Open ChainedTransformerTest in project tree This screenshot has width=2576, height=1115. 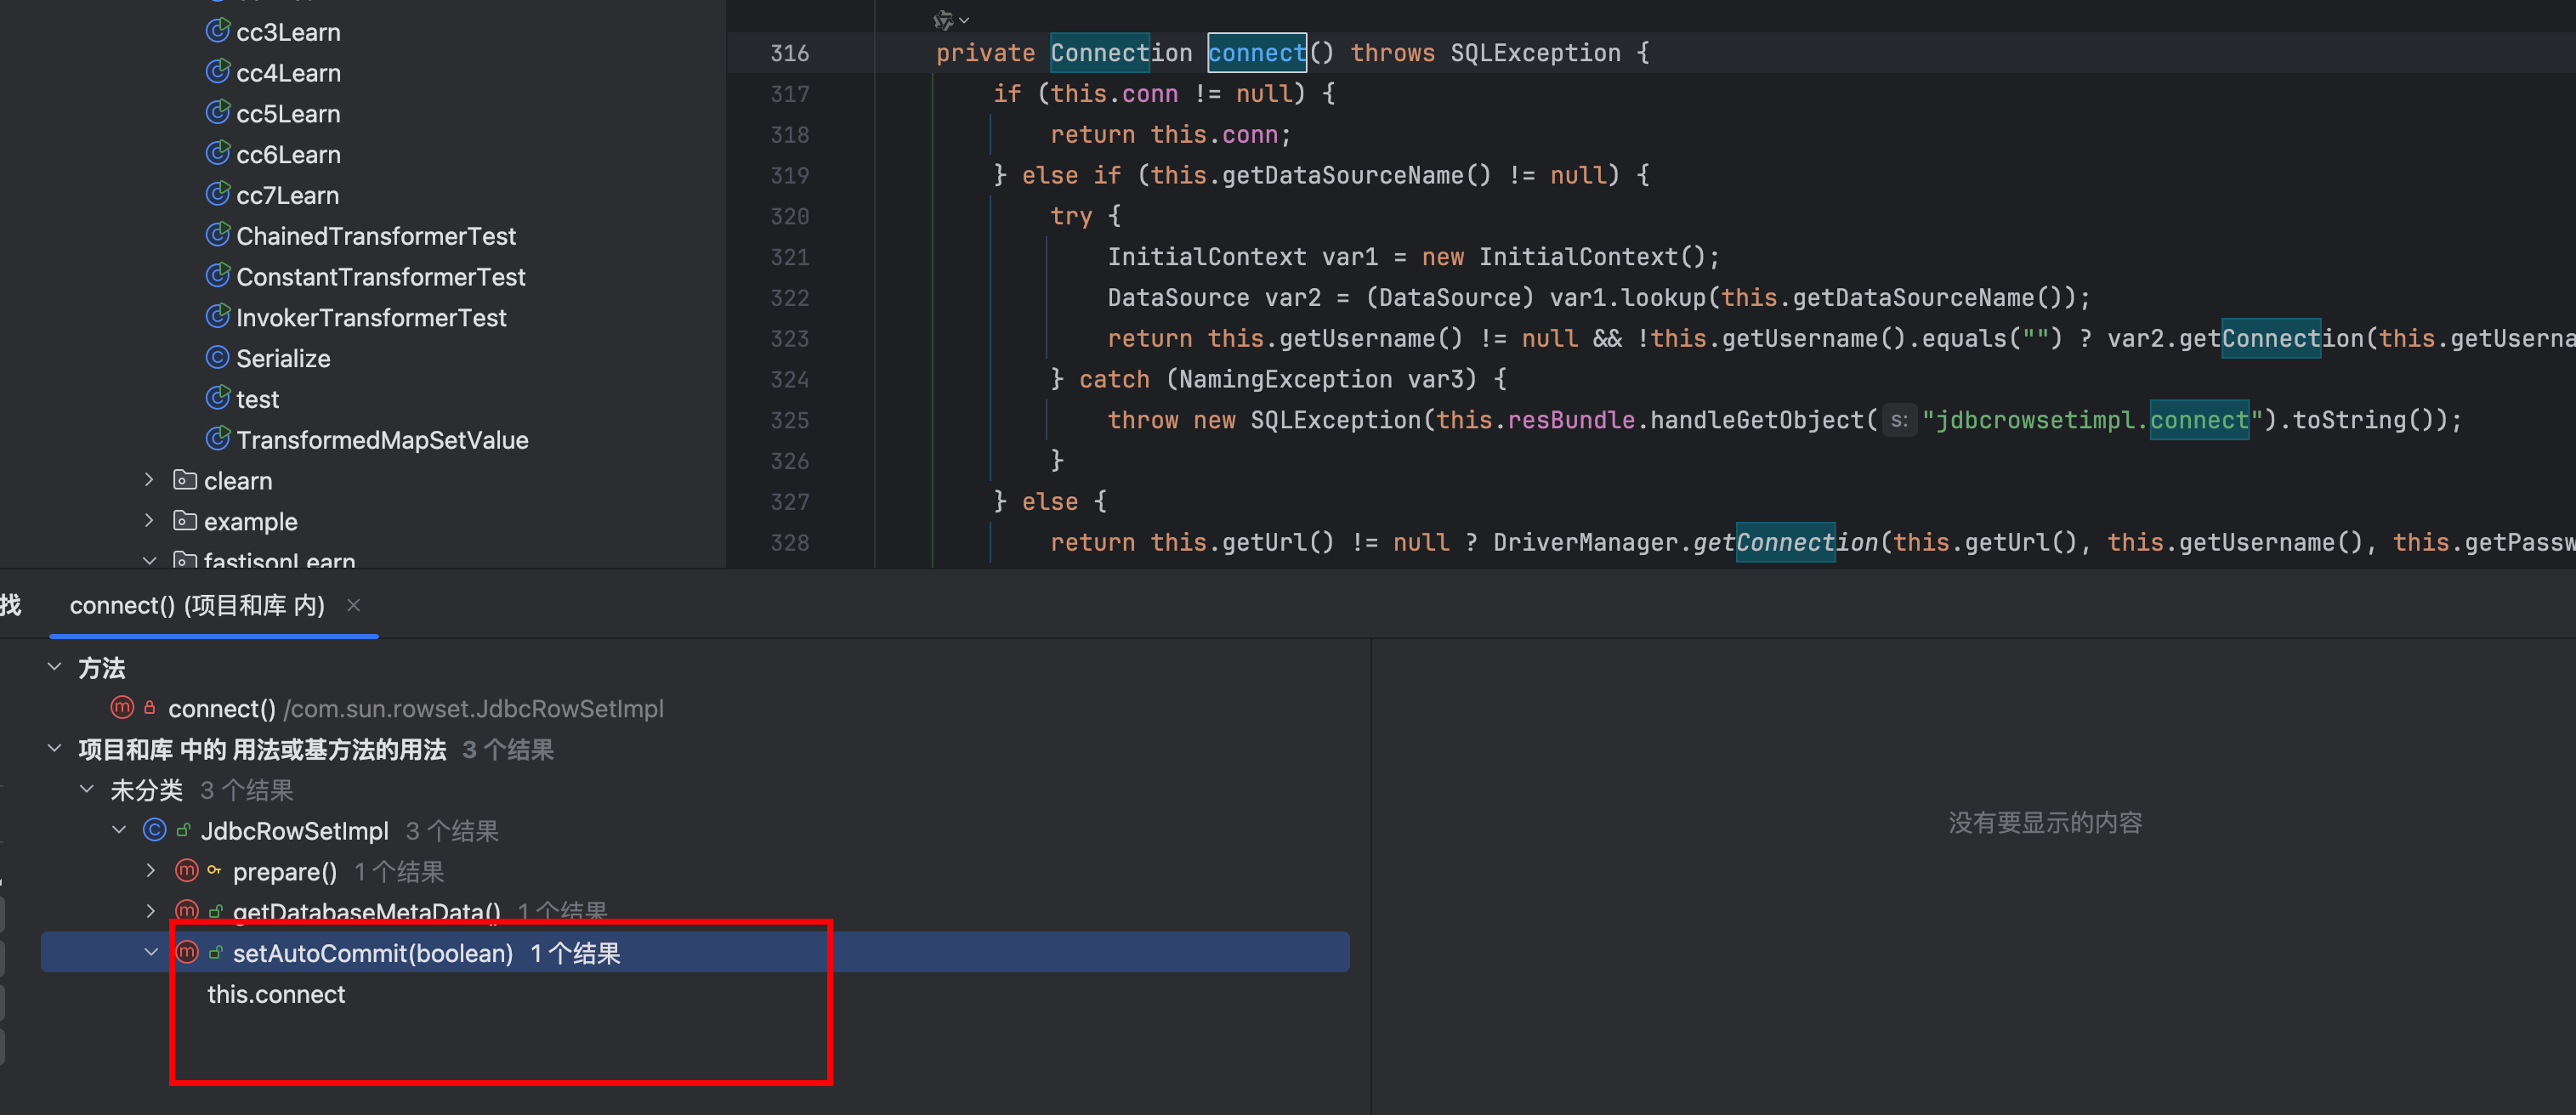tap(375, 236)
